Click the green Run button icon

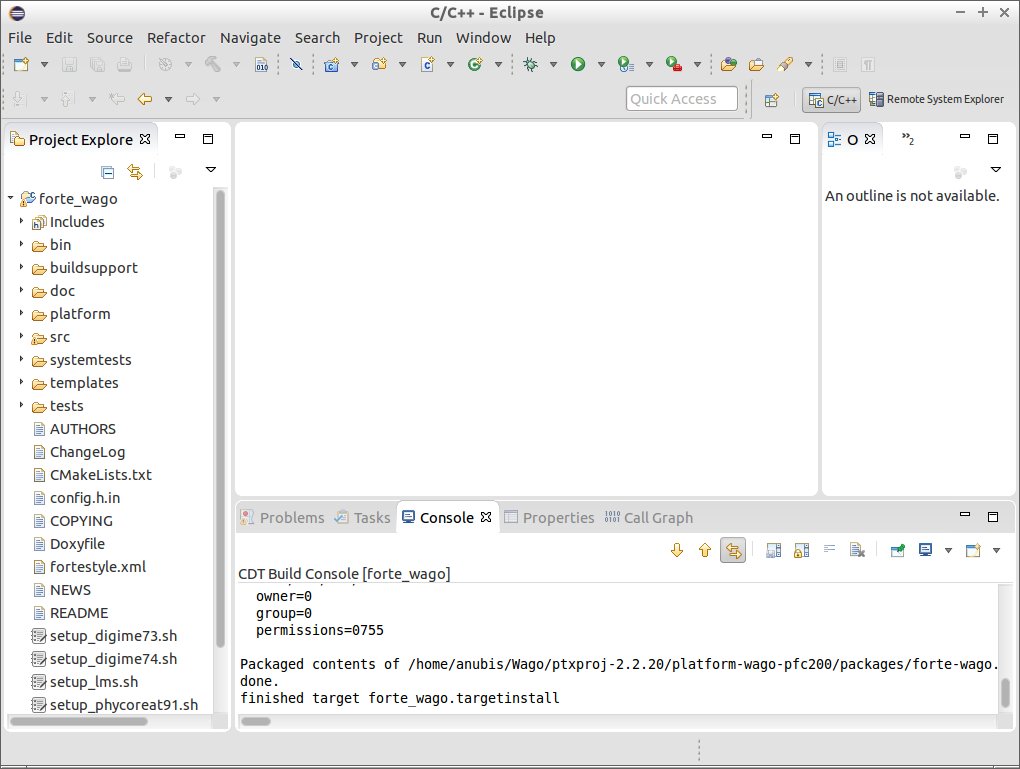coord(578,64)
